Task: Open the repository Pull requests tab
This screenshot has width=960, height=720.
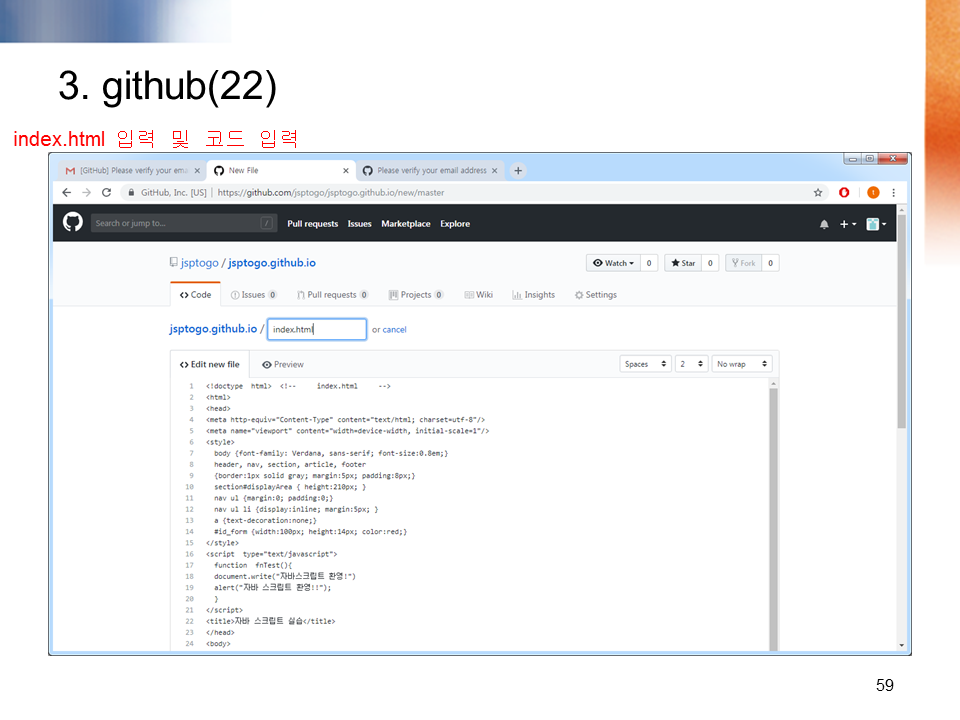Action: tap(332, 295)
